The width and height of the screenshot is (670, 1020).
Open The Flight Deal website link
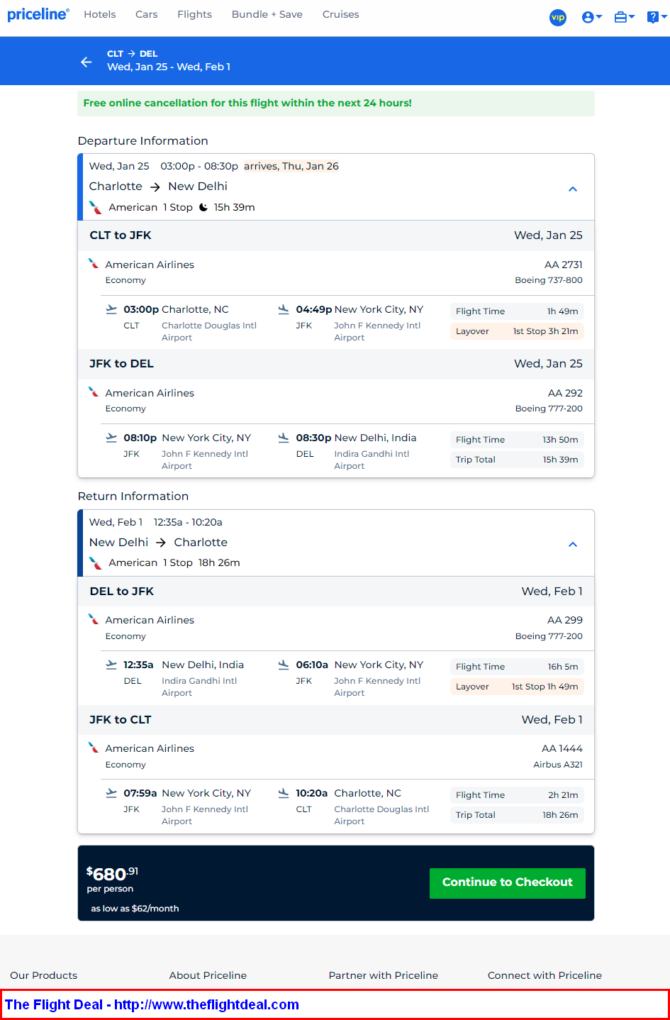click(x=152, y=1004)
